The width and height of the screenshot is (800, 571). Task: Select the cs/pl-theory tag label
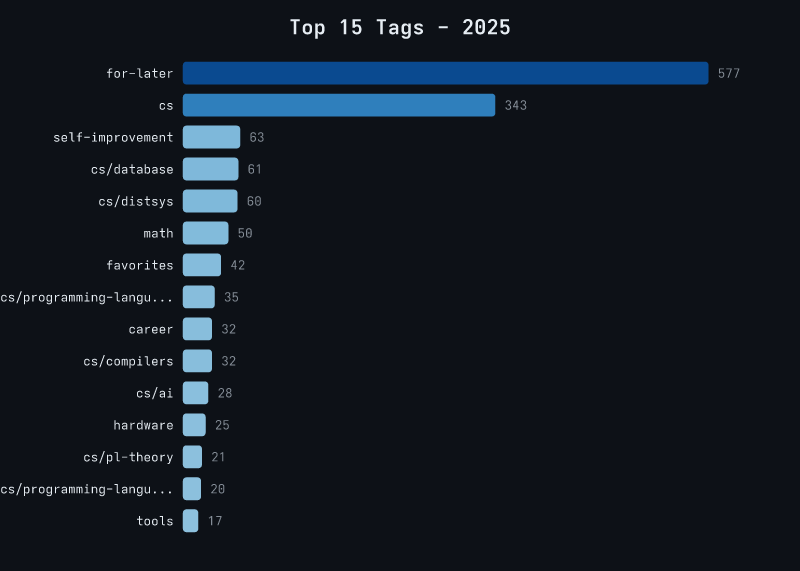[128, 457]
